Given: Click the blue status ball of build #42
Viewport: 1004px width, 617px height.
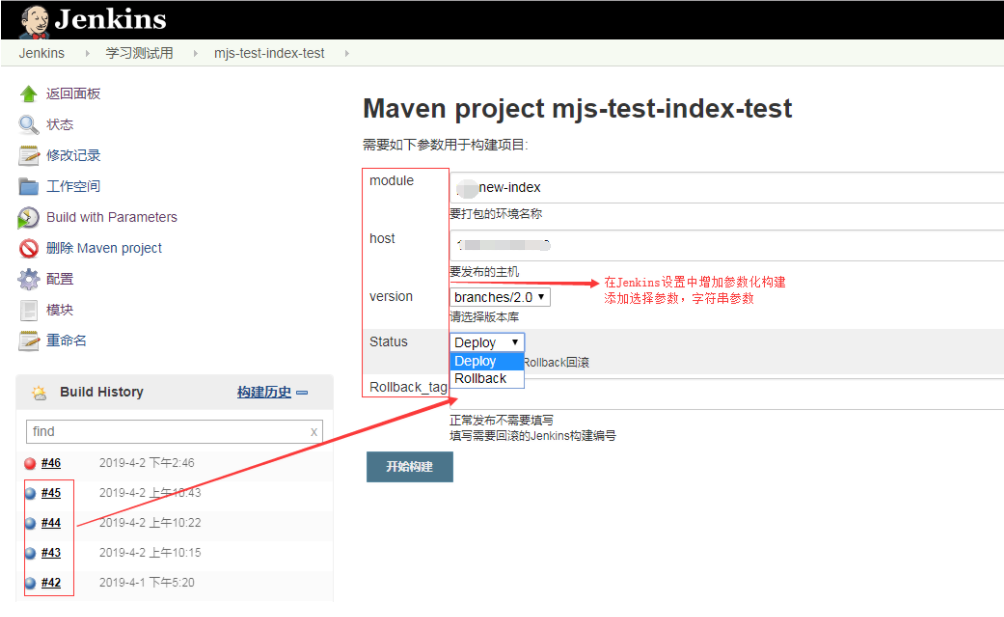Looking at the screenshot, I should click(30, 583).
